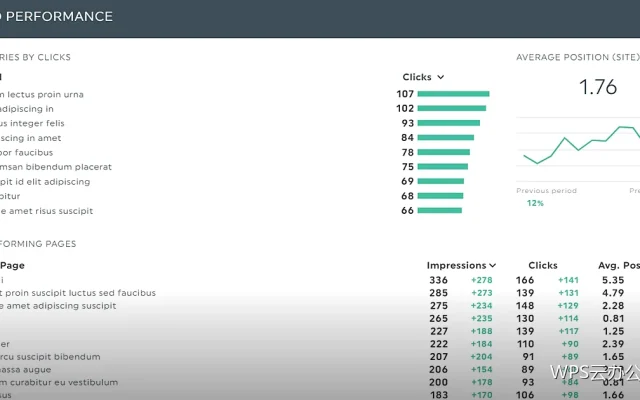Click the 1.76 average position figure

click(598, 87)
